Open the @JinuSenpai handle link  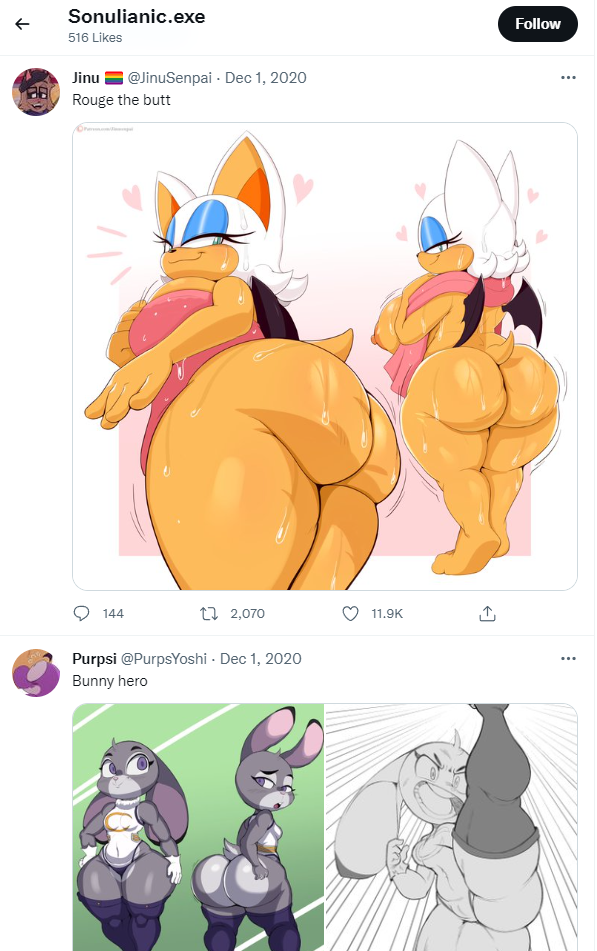coord(170,78)
